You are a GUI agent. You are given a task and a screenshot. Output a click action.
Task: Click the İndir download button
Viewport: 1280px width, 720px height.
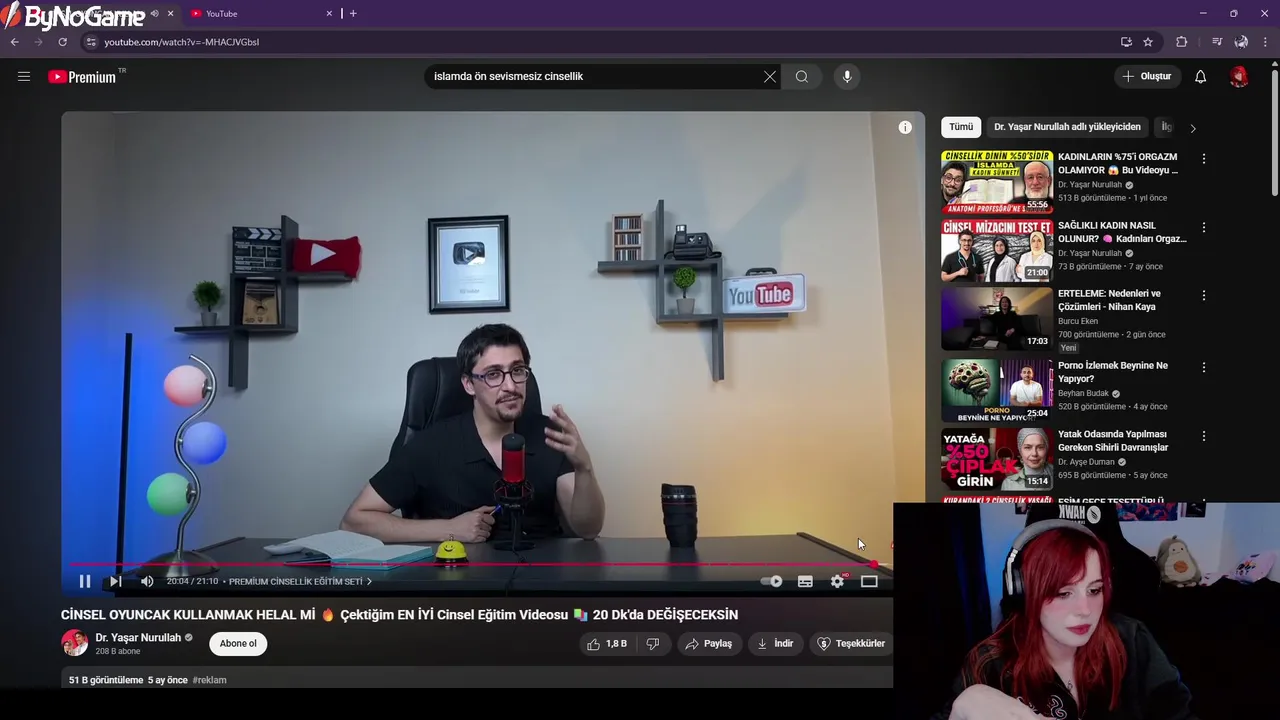click(775, 644)
